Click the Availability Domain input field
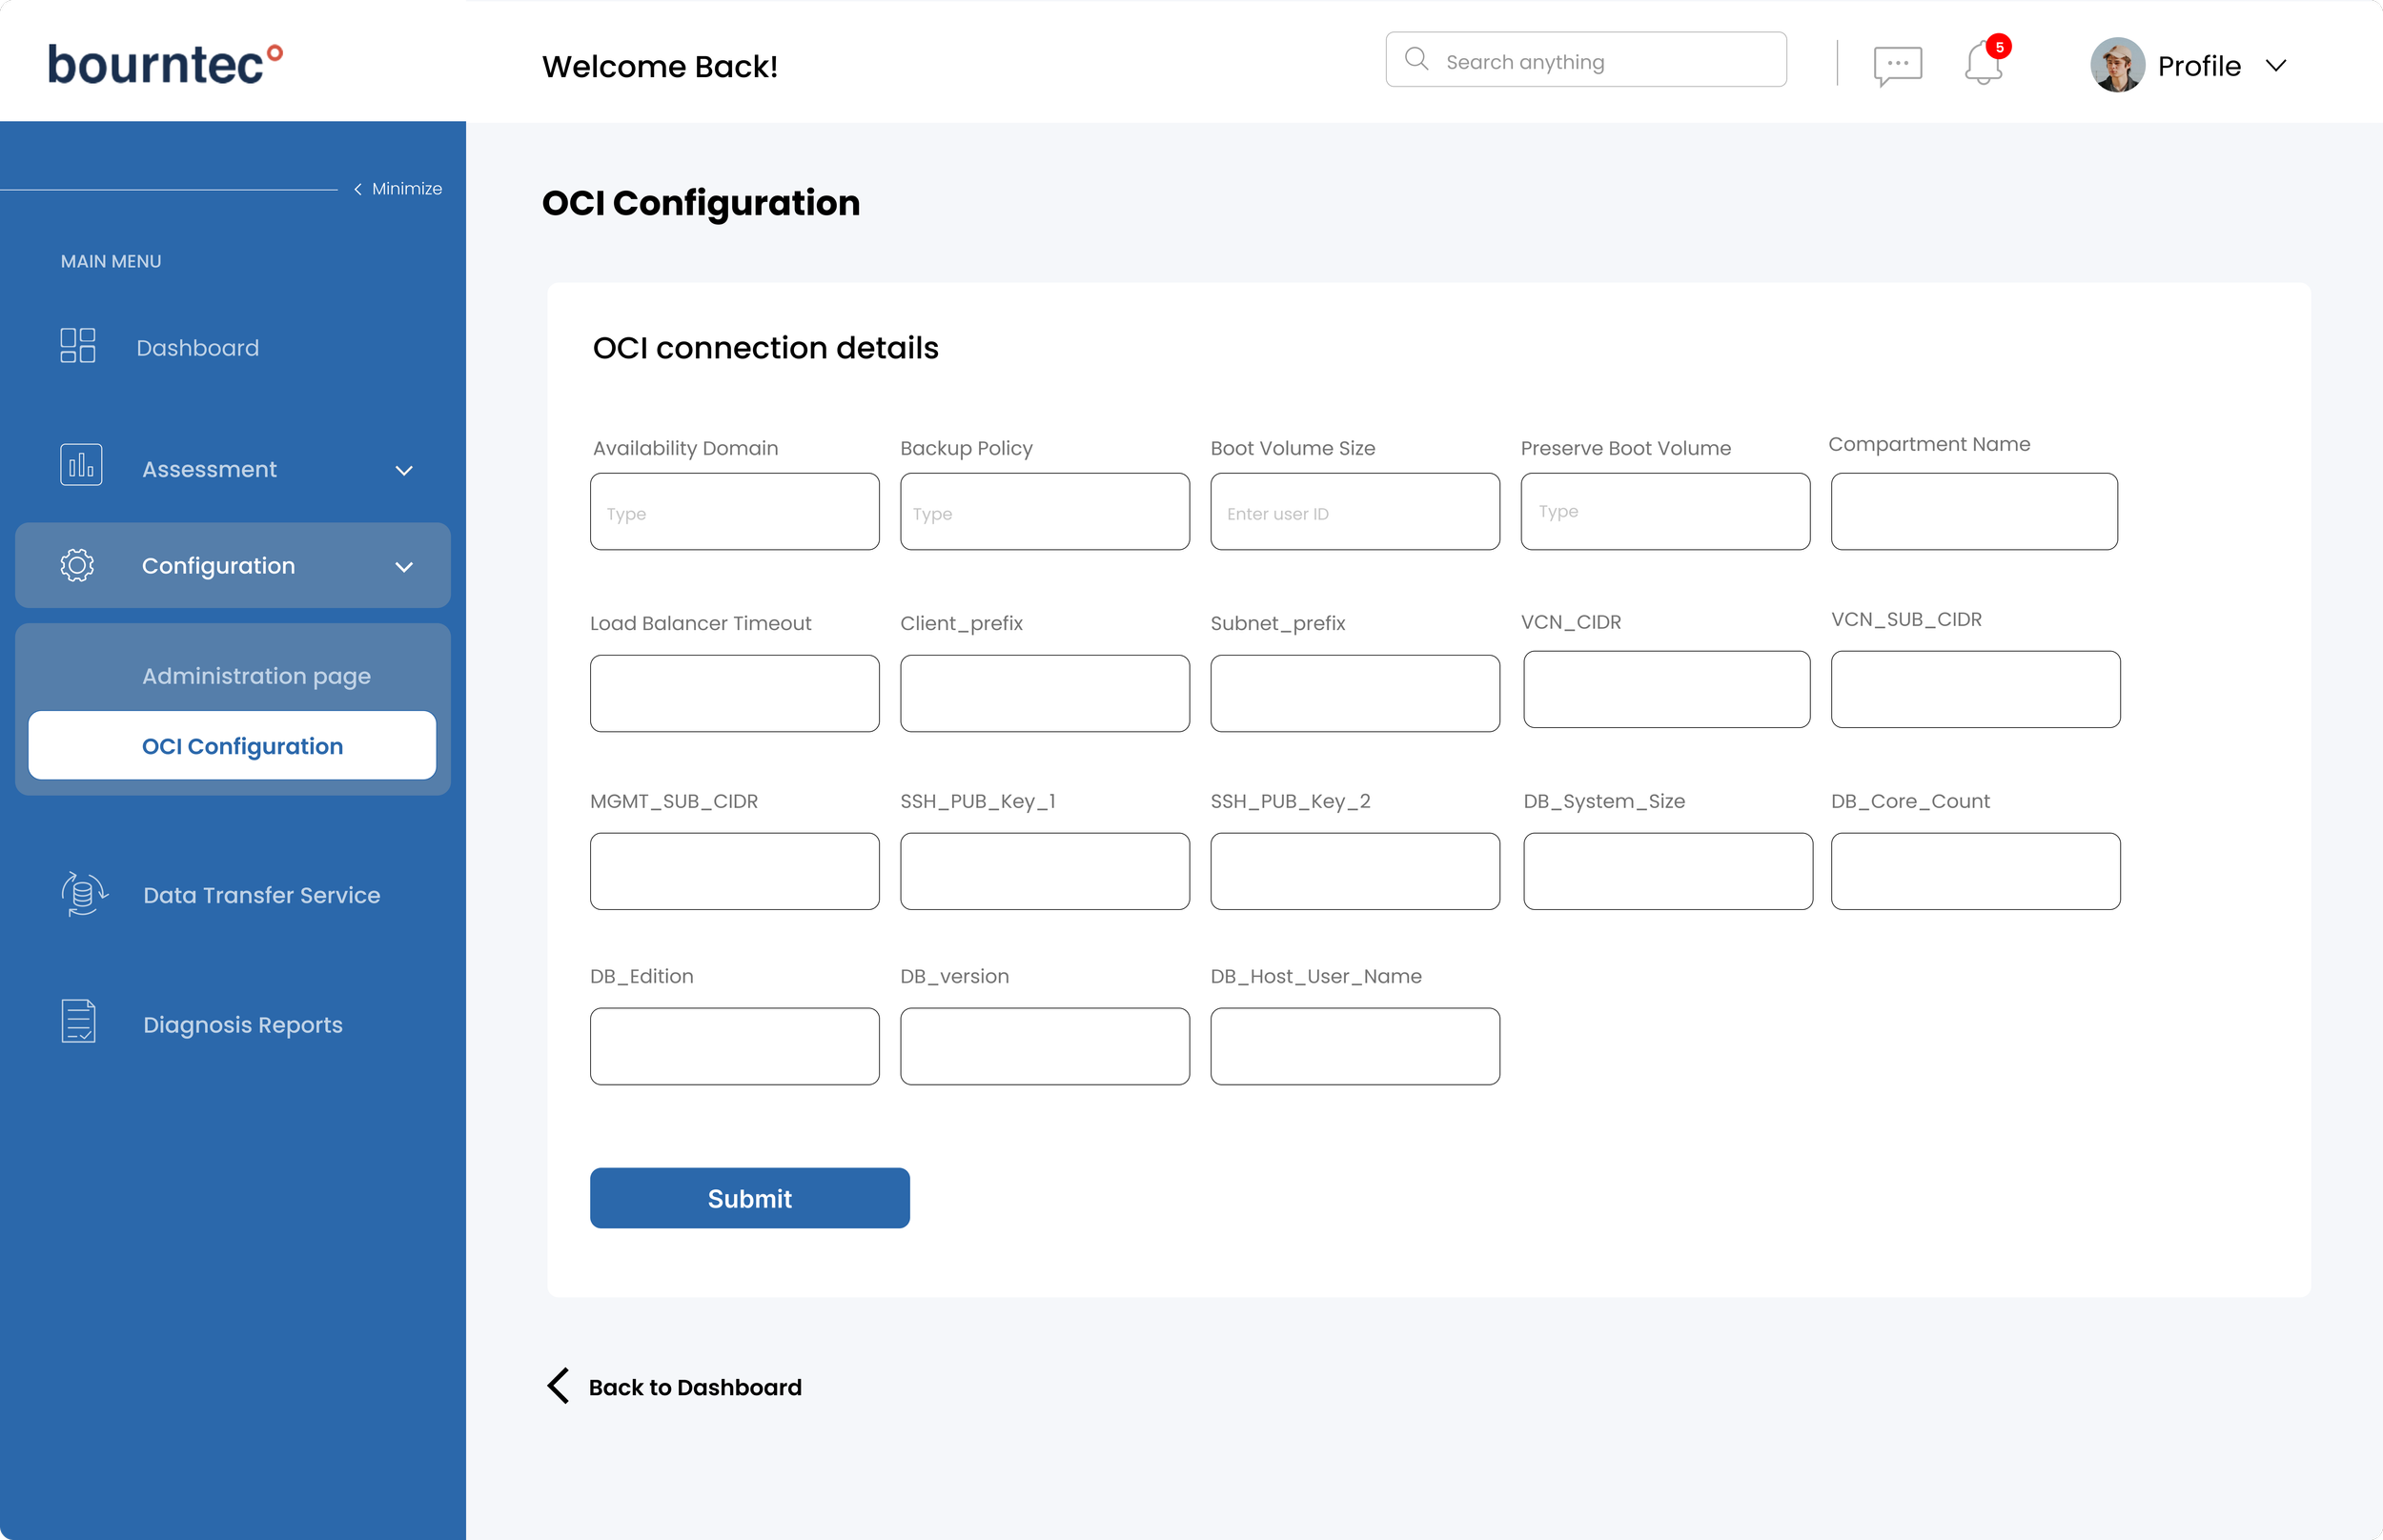 coord(734,512)
